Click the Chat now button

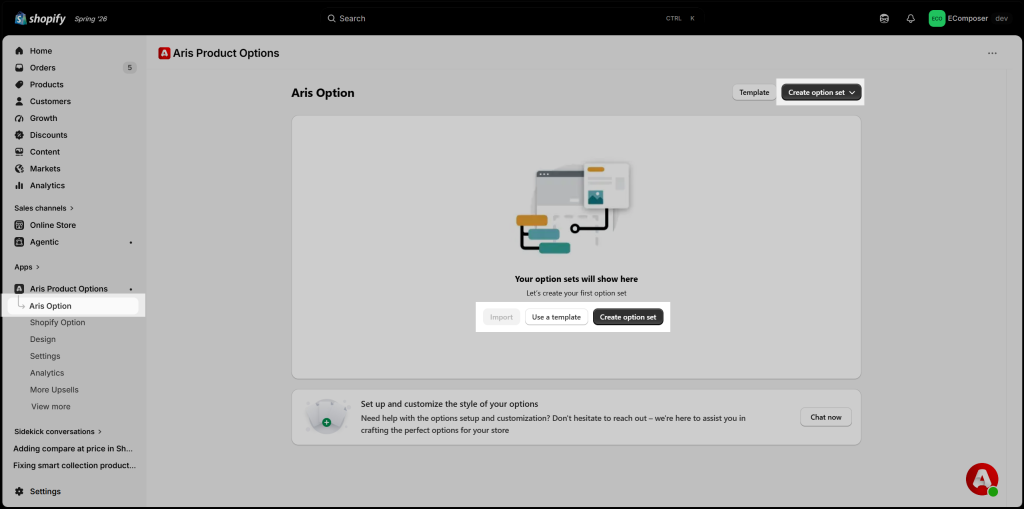click(x=826, y=417)
